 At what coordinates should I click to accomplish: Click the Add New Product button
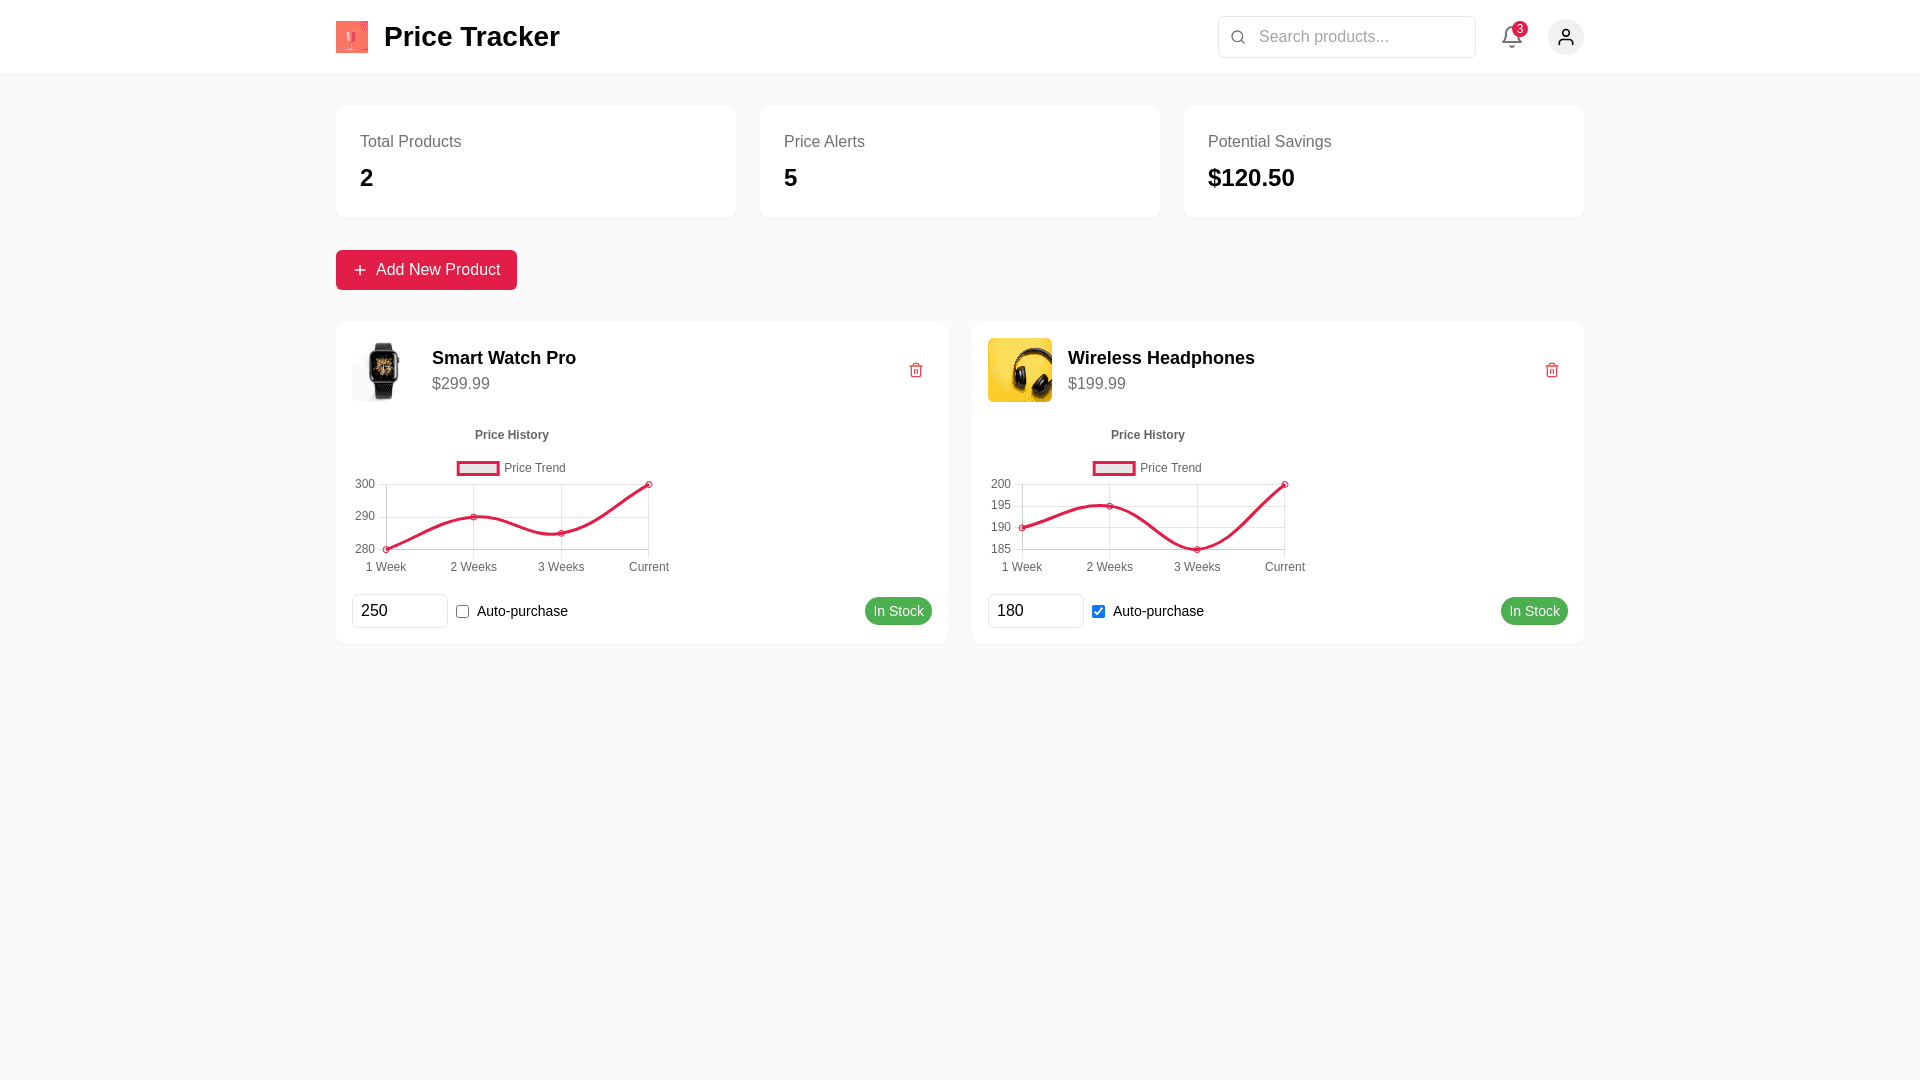click(x=426, y=270)
